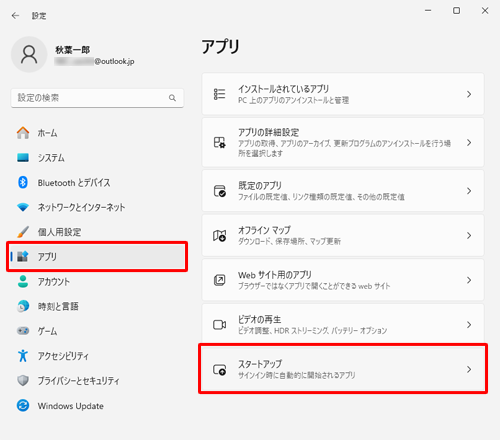Click the Windows Update refresh icon

(x=23, y=405)
